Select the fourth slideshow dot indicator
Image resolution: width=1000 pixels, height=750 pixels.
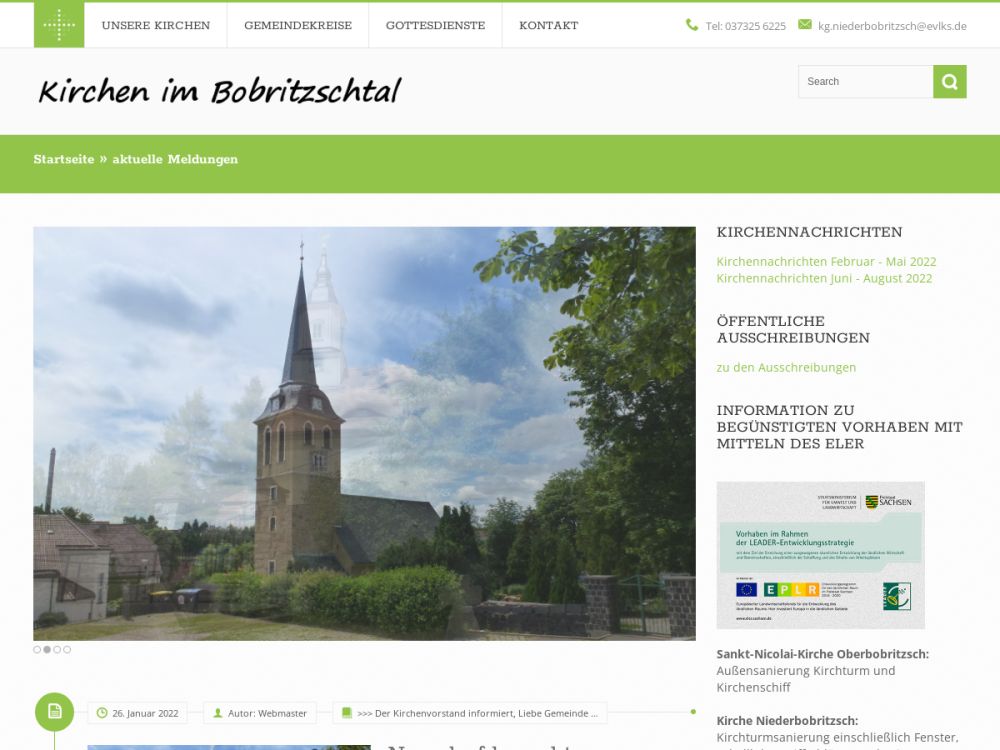pyautogui.click(x=67, y=650)
